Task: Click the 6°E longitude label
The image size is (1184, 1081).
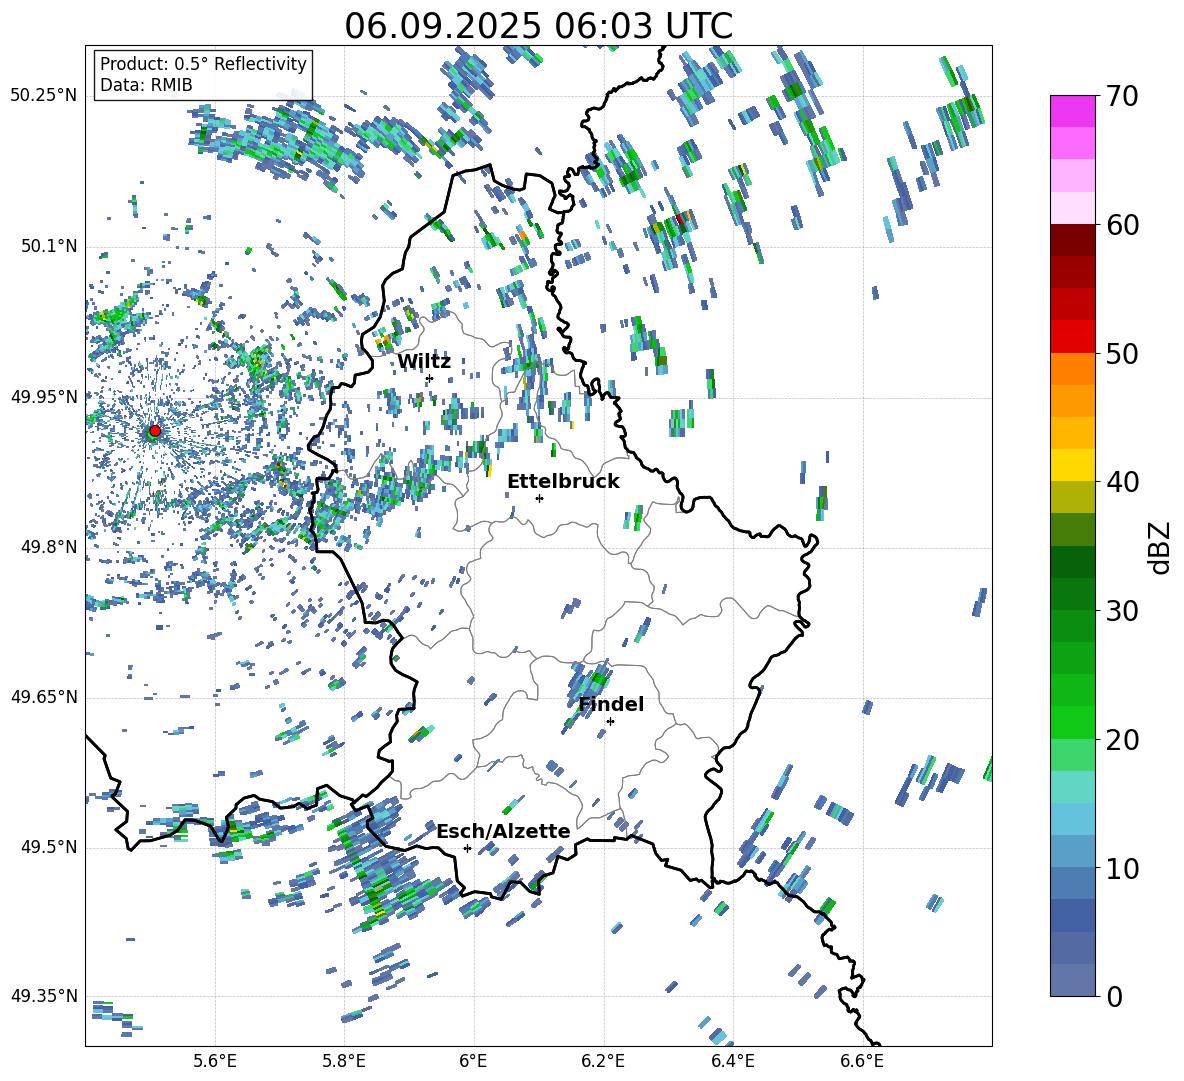Action: (473, 1061)
